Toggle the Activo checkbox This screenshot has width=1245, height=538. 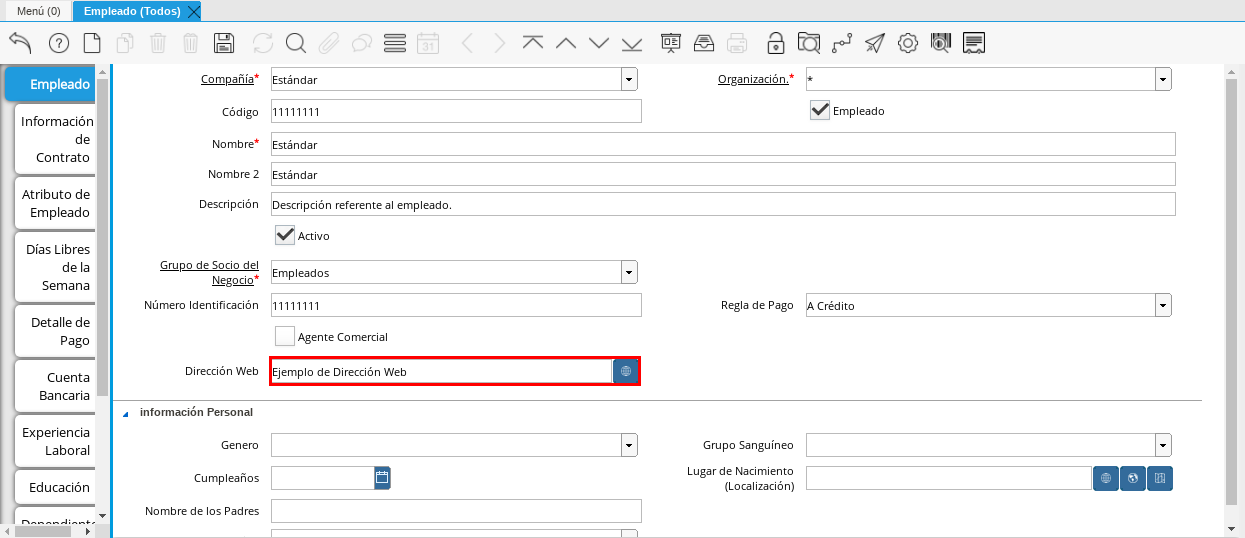pos(285,235)
